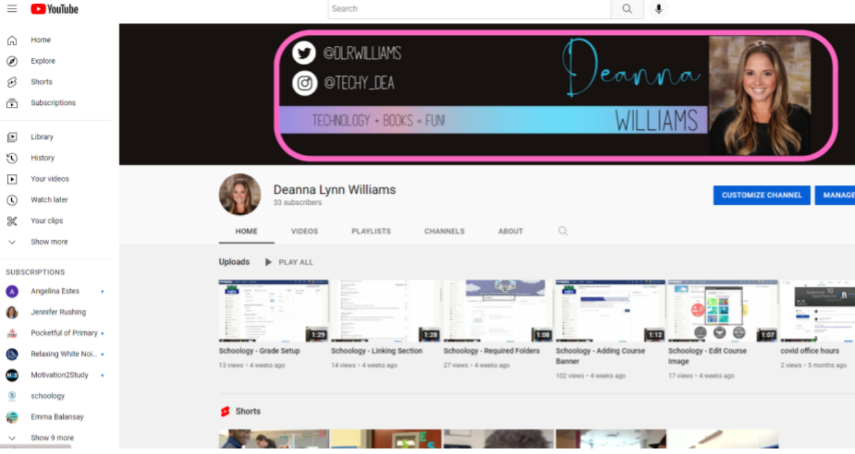
Task: Click the 'SUBSCRIPTIONS' sidebar heading
Action: [x=35, y=272]
